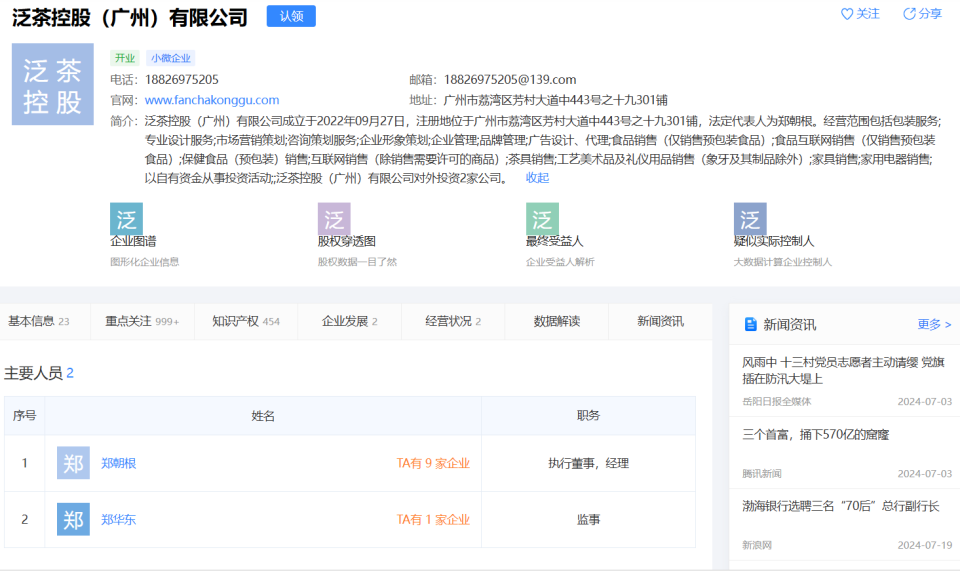Viewport: 960px width, 571px height.
Task: Open 更多 news link
Action: [x=934, y=324]
